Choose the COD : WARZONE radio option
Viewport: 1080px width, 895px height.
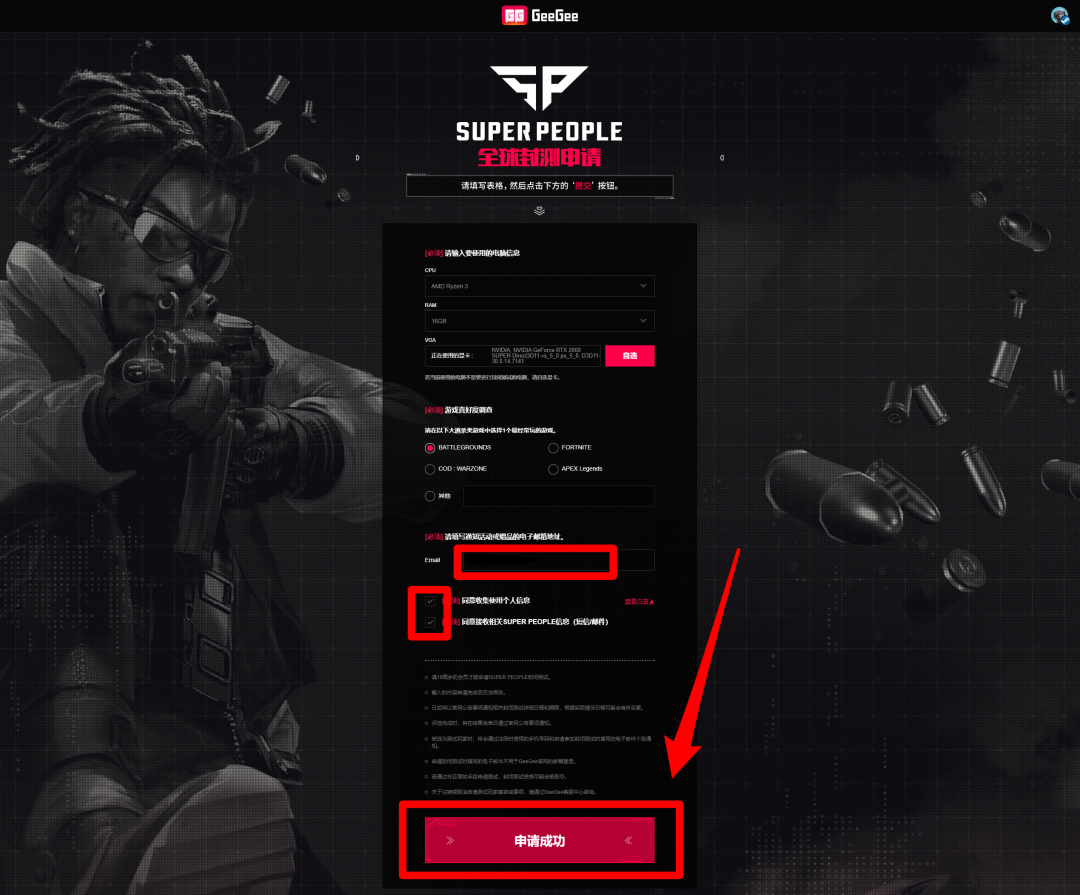click(x=430, y=469)
